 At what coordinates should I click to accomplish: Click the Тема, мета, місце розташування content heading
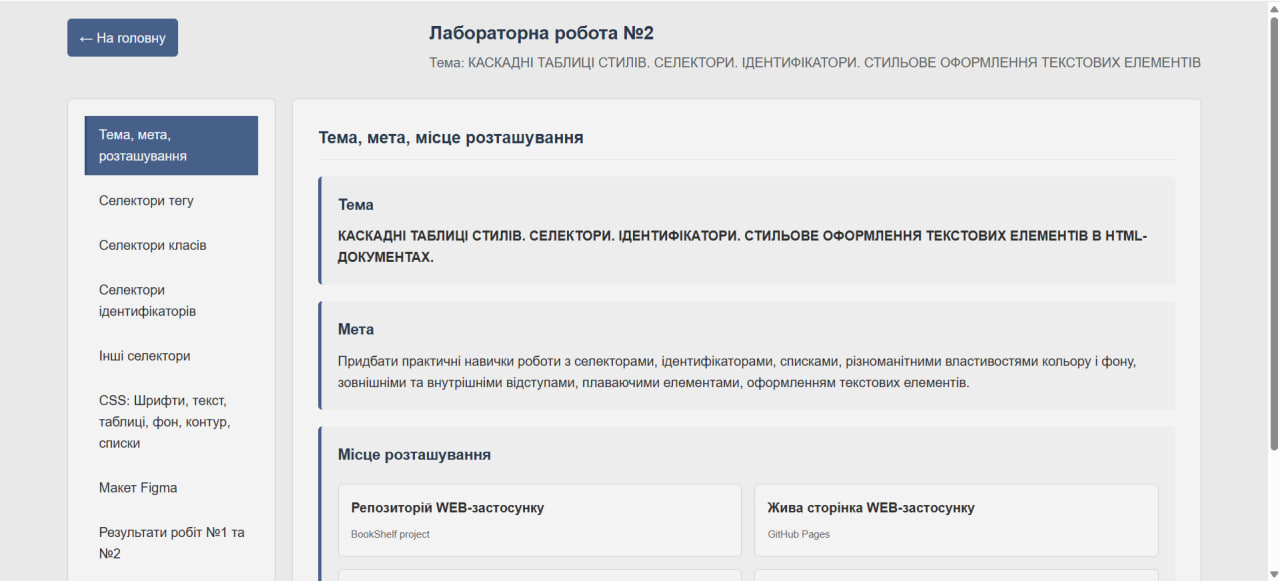click(451, 137)
